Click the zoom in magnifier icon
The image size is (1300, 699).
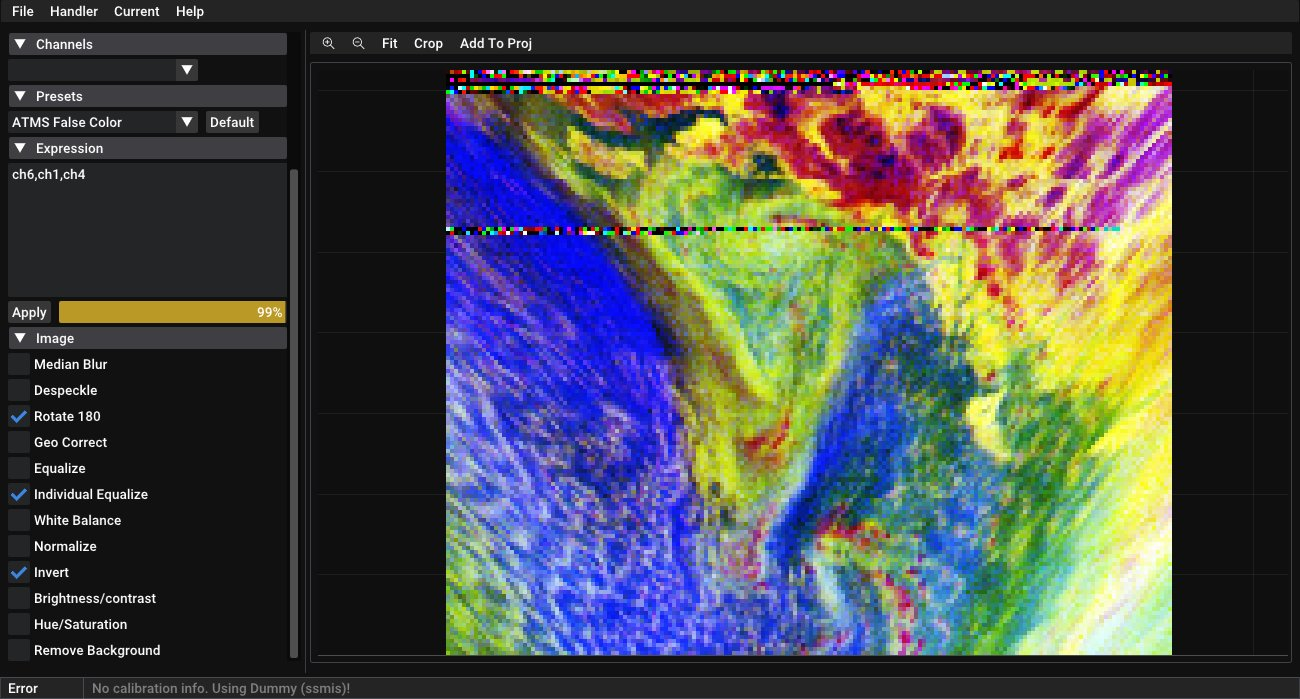pyautogui.click(x=328, y=43)
